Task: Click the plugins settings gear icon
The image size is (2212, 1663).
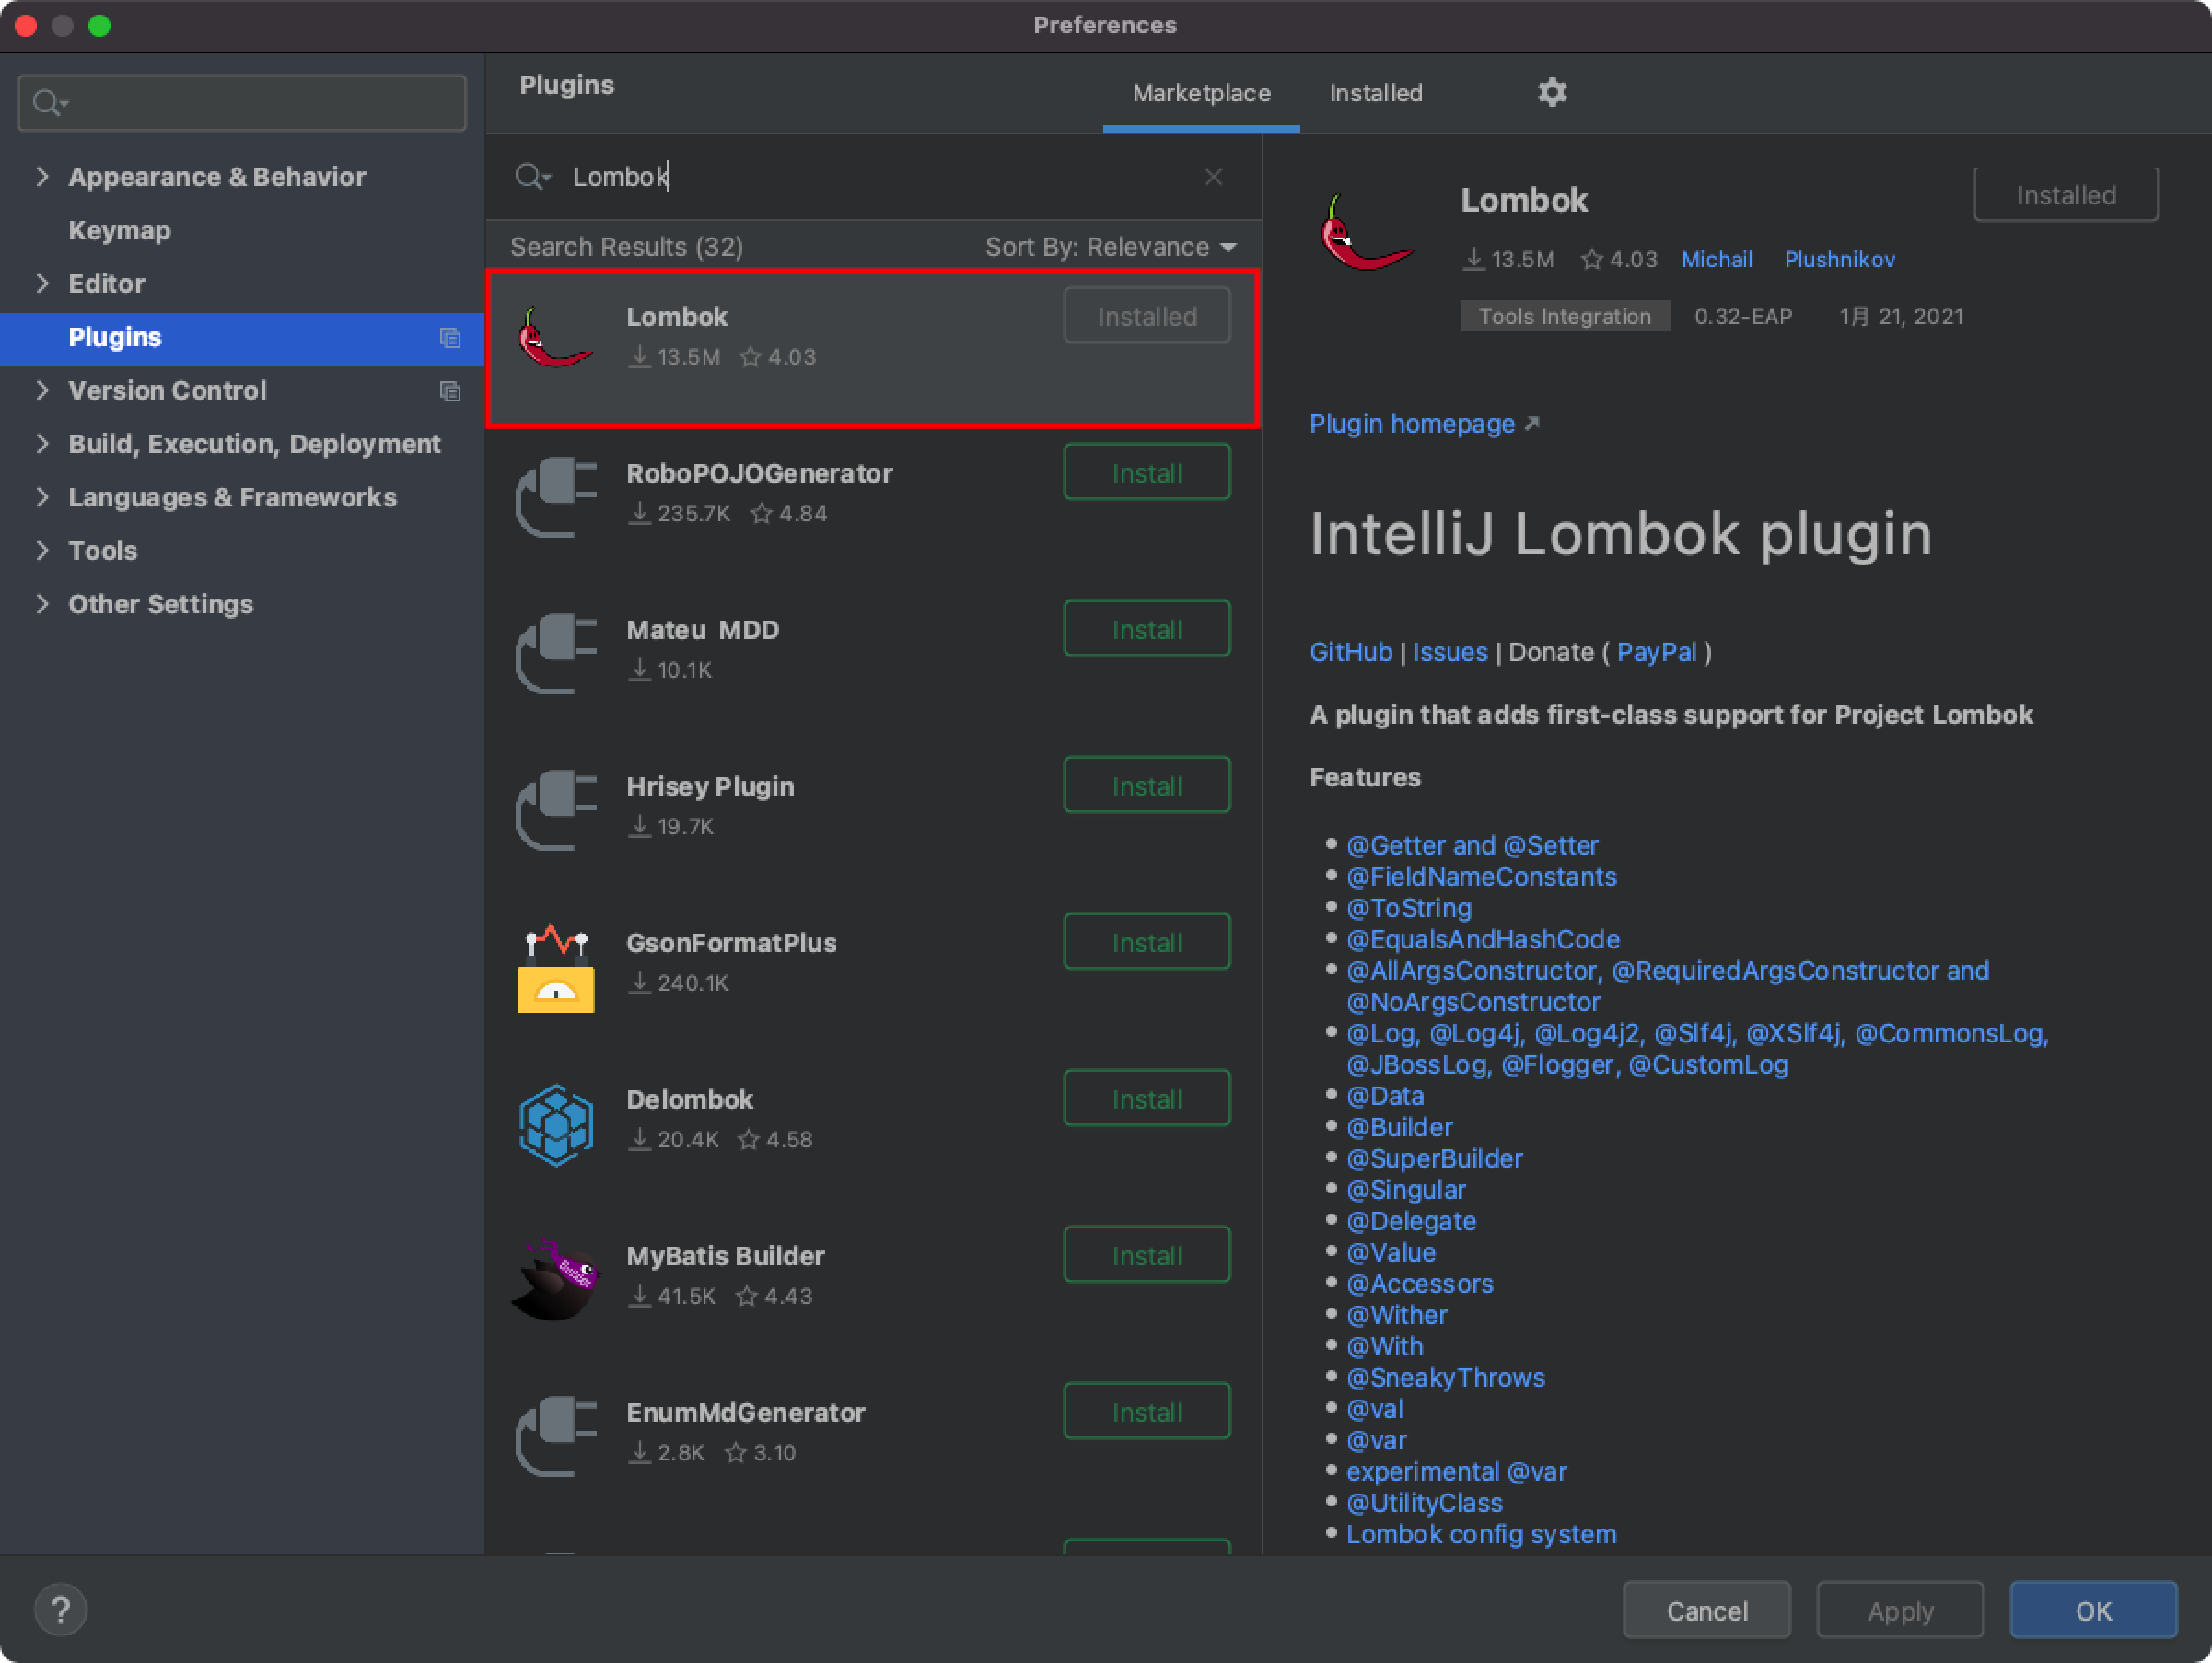Action: coord(1551,93)
